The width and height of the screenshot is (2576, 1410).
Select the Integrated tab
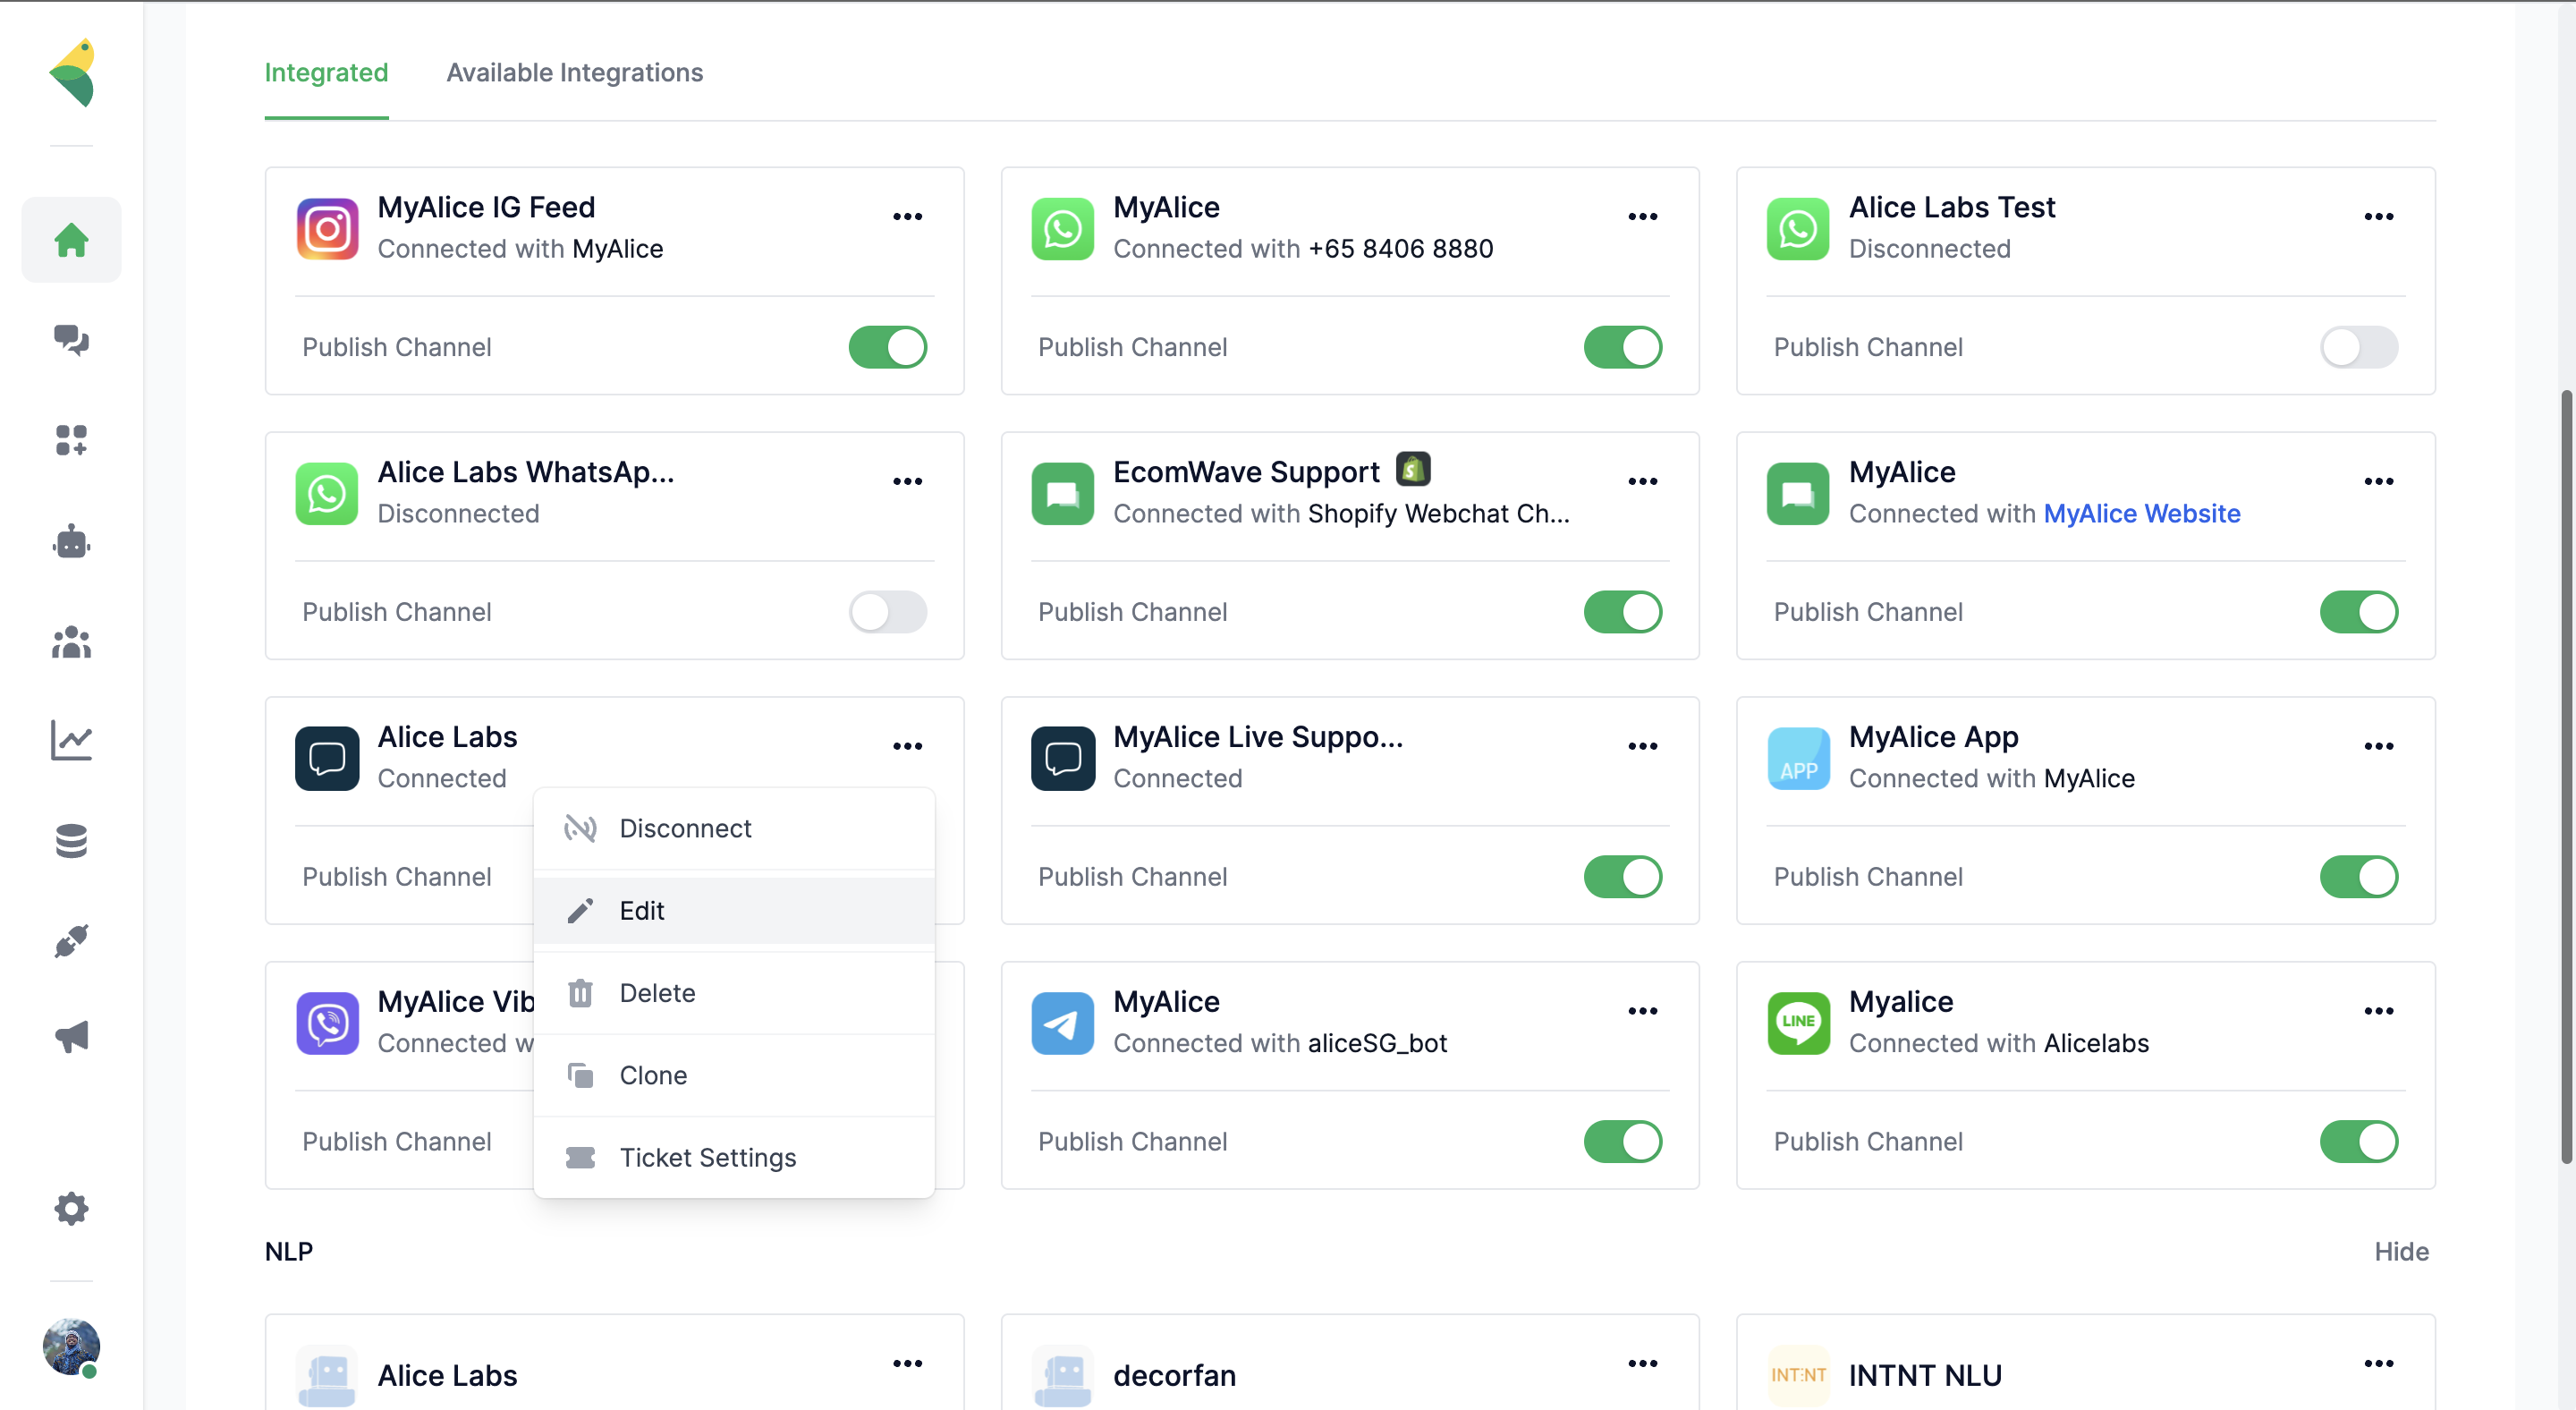(x=326, y=73)
